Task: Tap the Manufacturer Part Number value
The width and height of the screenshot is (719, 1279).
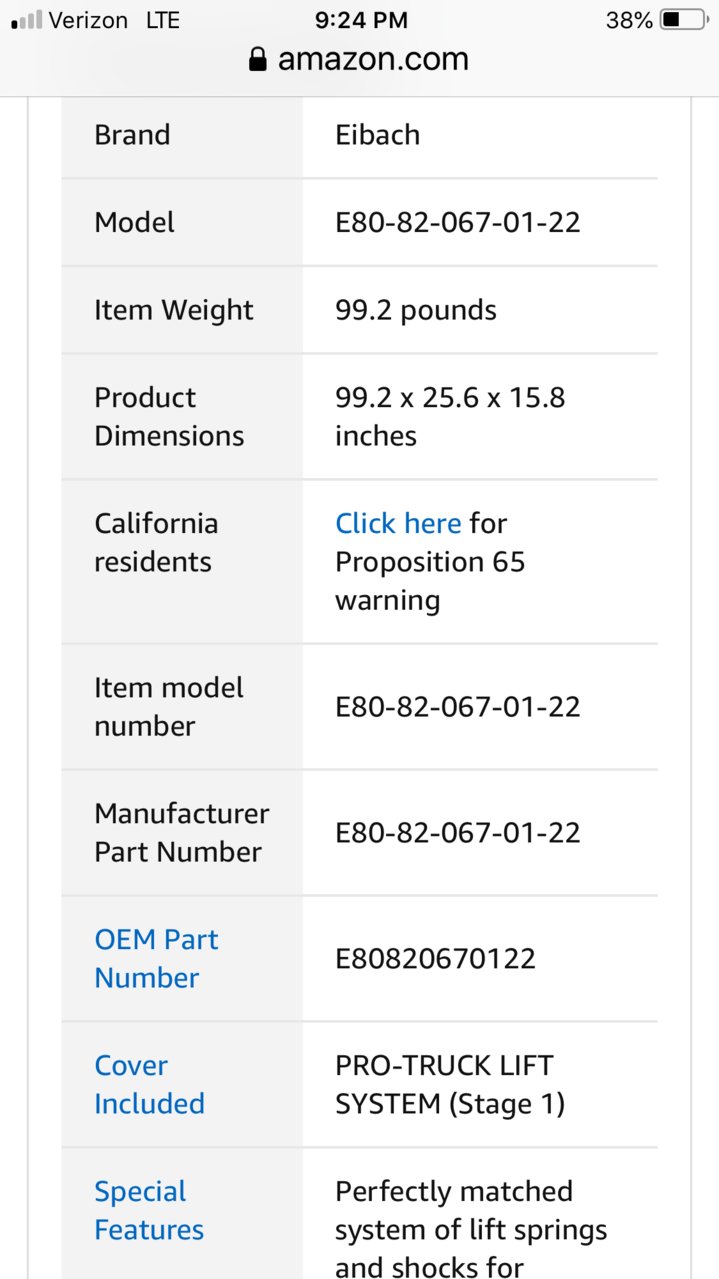Action: click(x=458, y=833)
